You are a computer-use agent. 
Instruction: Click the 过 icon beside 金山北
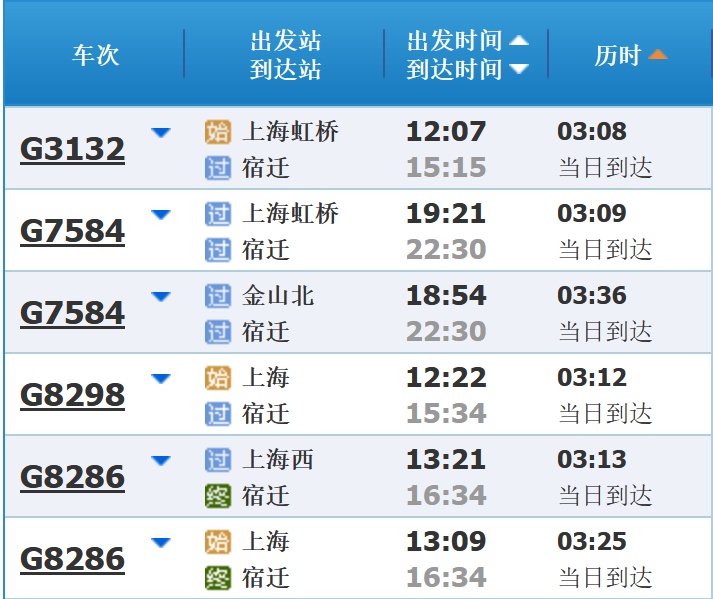point(217,295)
